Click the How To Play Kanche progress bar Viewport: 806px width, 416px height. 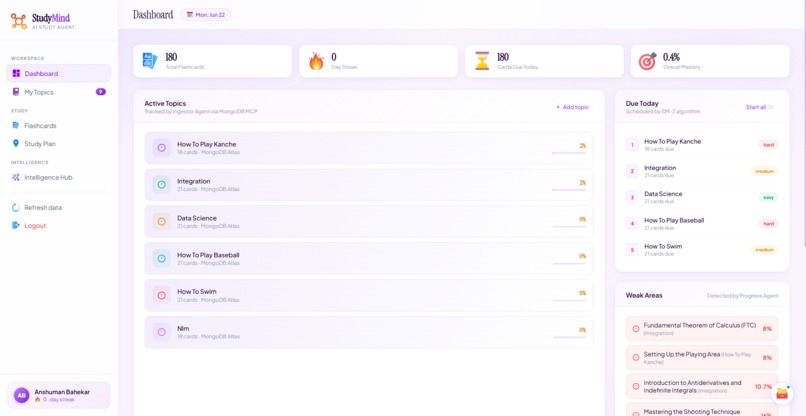click(569, 153)
